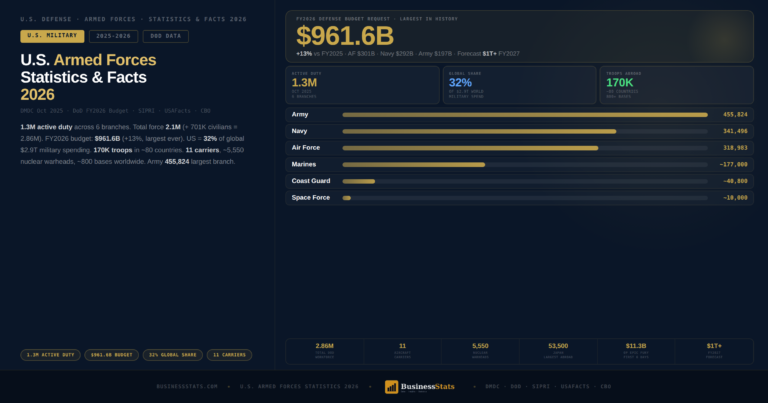The width and height of the screenshot is (768, 403).
Task: Click the top U.S. DEFENSE · ARMED FORCES eyebrow text
Action: point(134,20)
